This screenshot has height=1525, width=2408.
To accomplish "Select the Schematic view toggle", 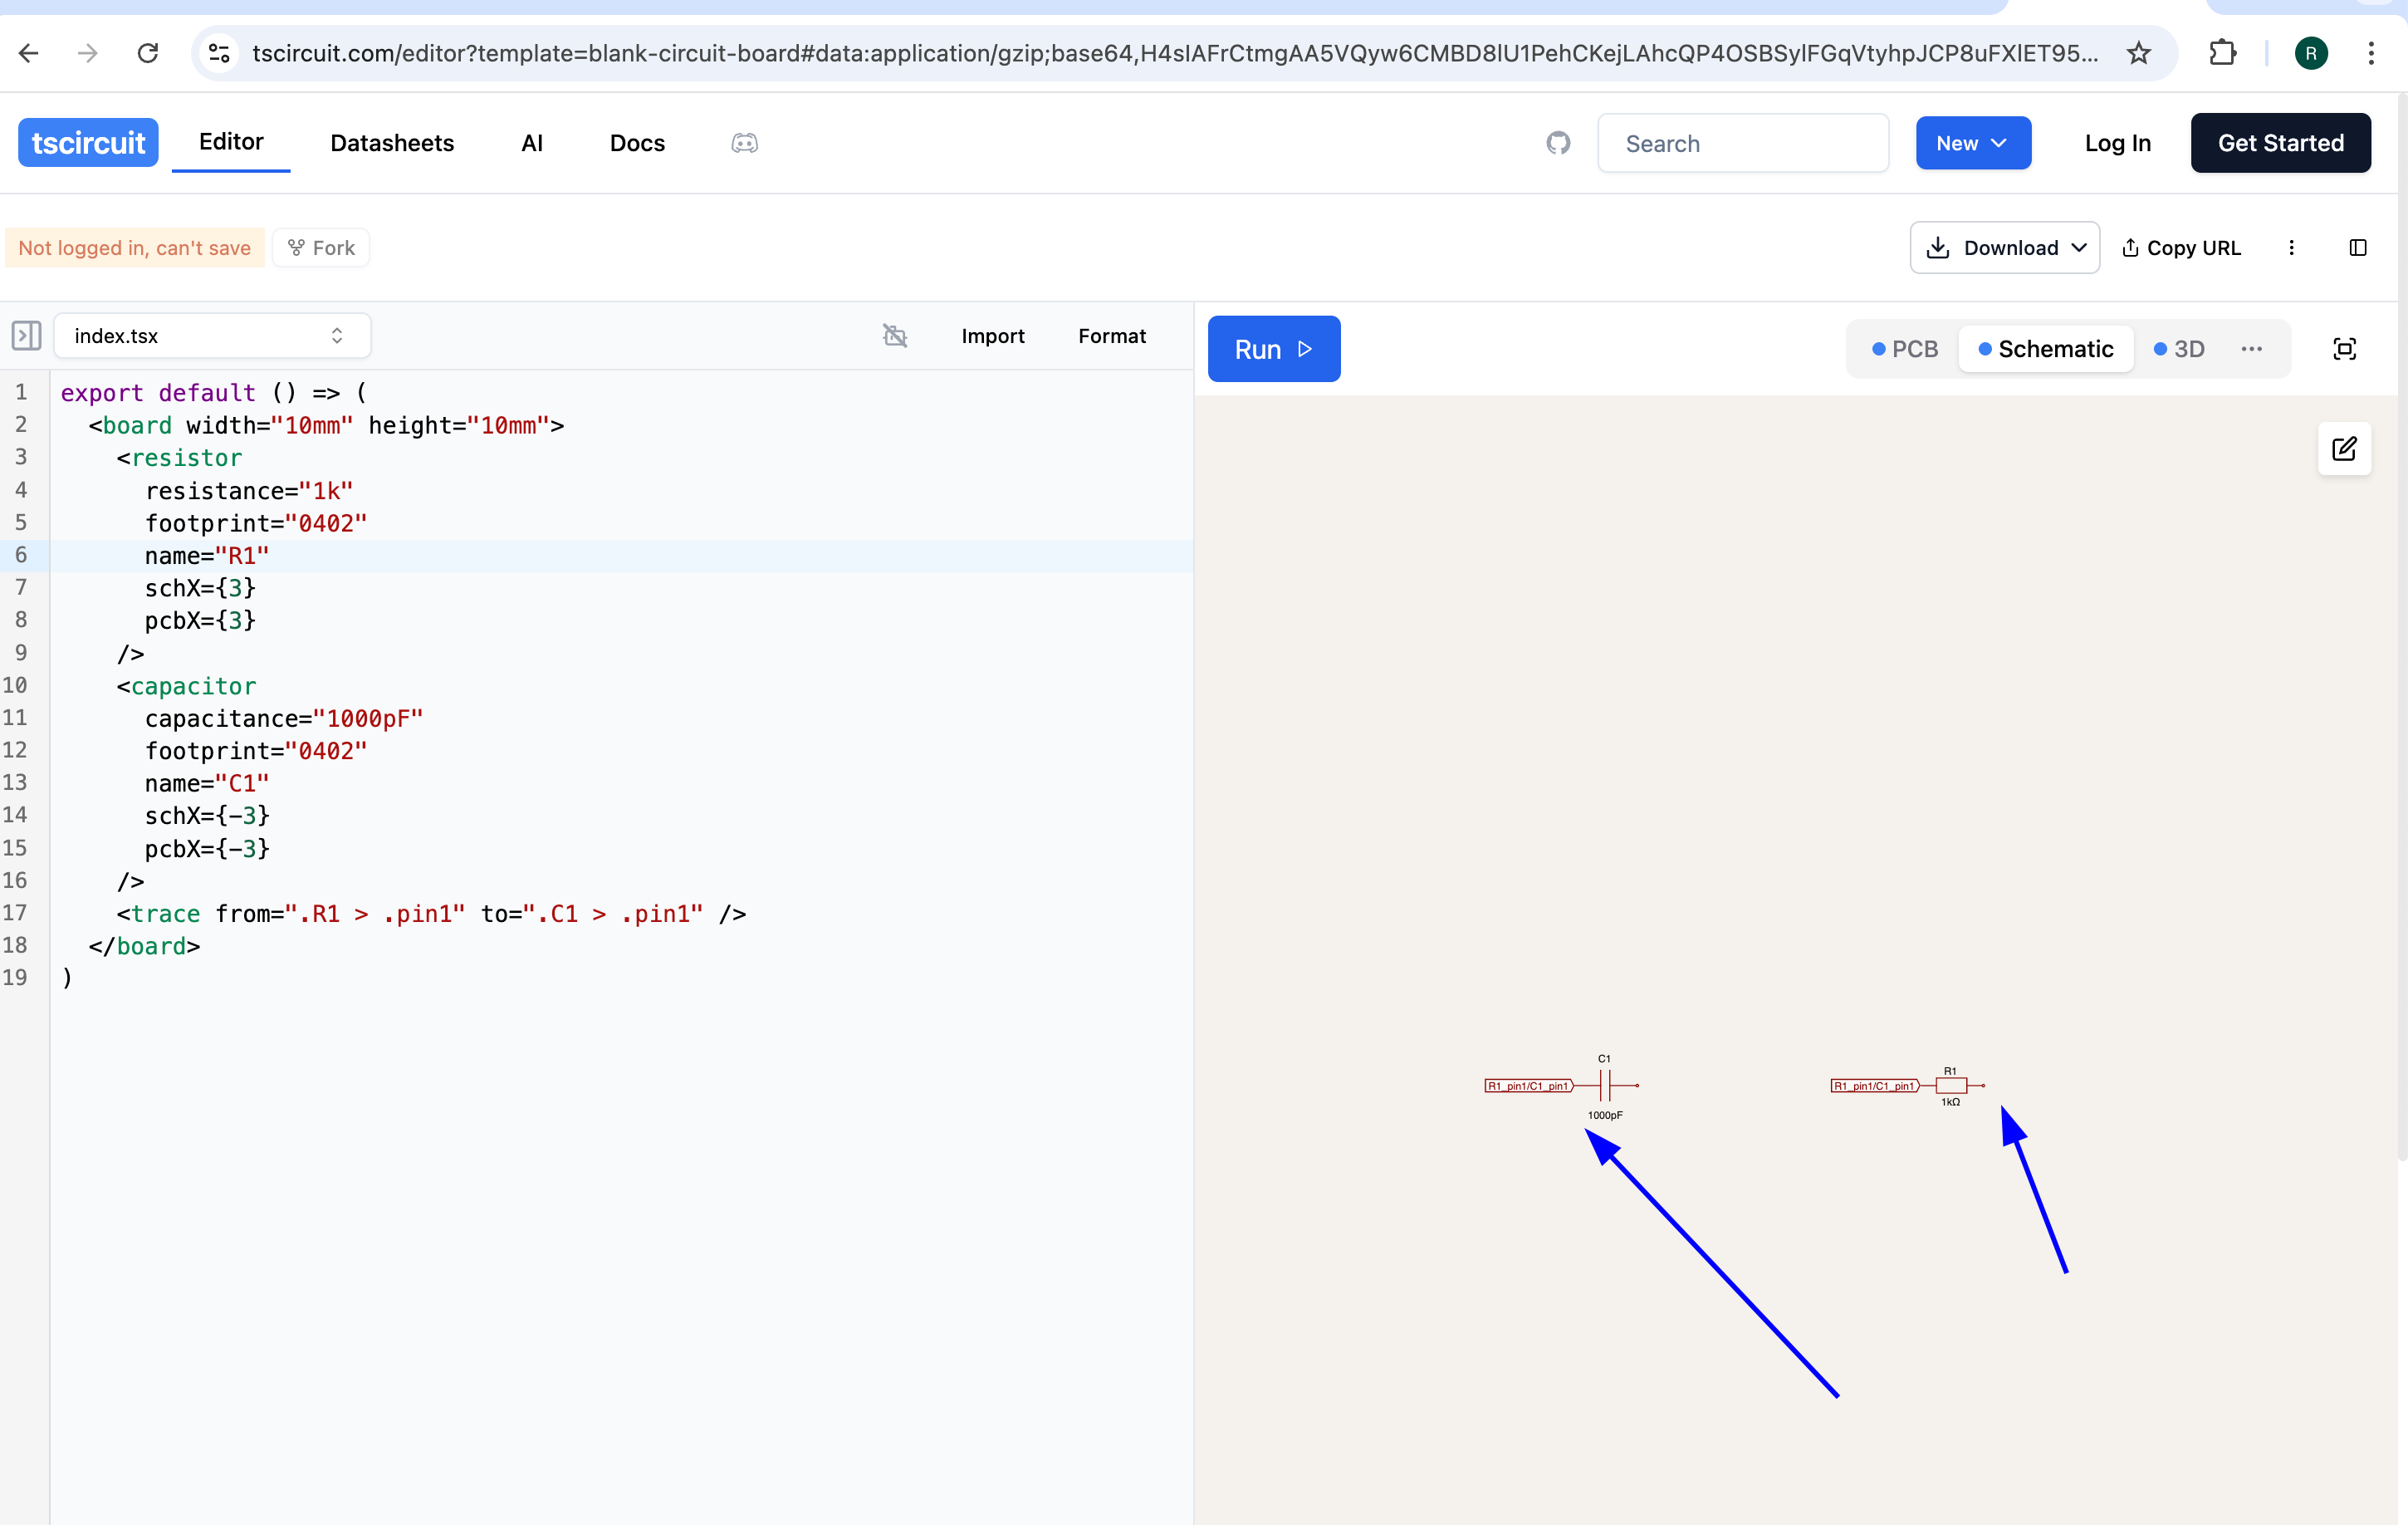I will click(x=2045, y=349).
